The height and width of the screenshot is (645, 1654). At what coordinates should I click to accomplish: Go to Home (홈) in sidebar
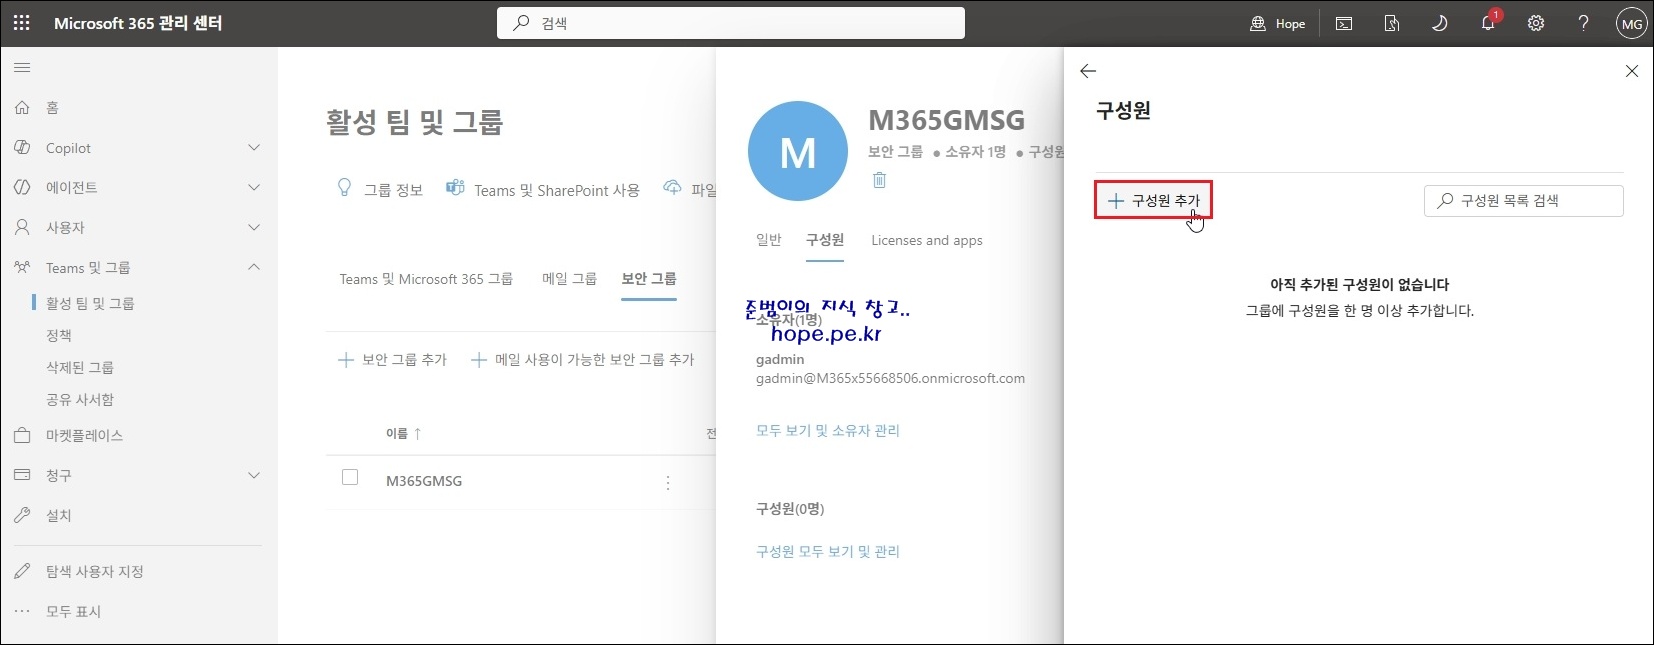(x=52, y=108)
